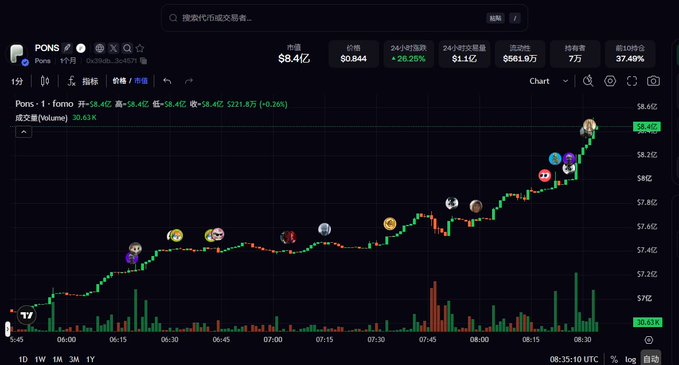Copy the contract address with copy icon
The image size is (679, 365).
point(144,61)
